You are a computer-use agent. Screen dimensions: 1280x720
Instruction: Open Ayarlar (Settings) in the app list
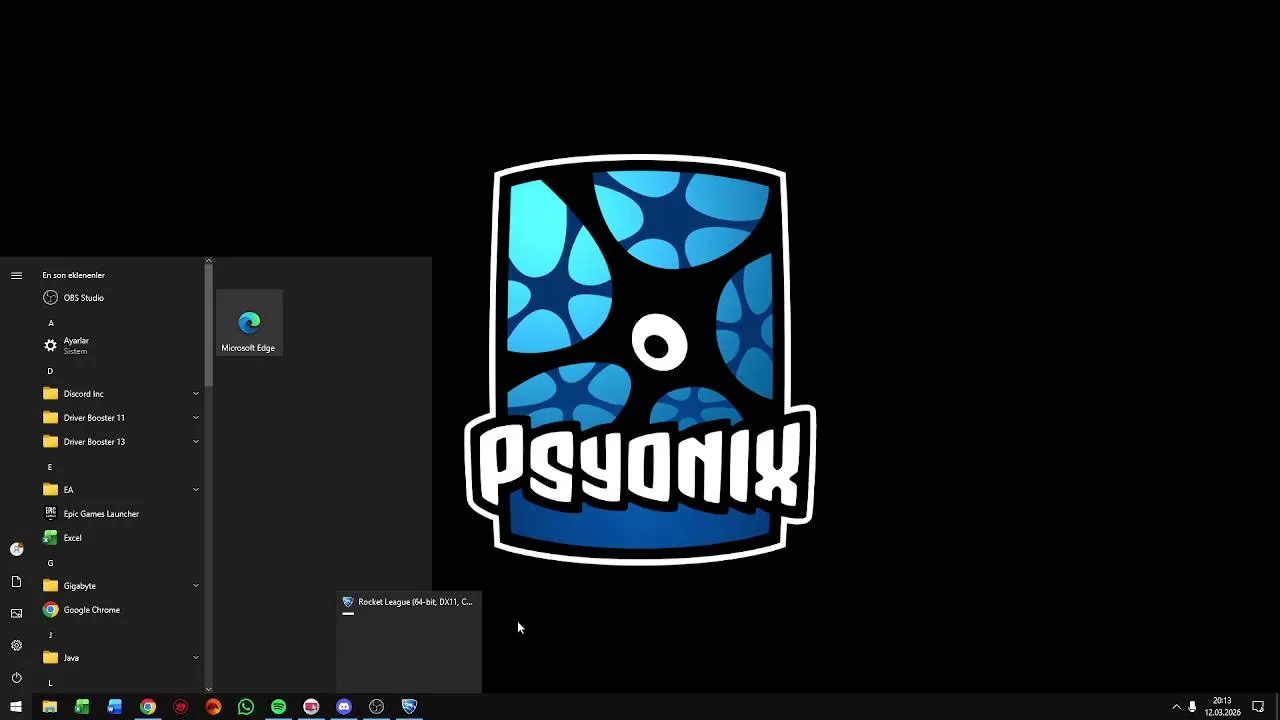pos(120,346)
